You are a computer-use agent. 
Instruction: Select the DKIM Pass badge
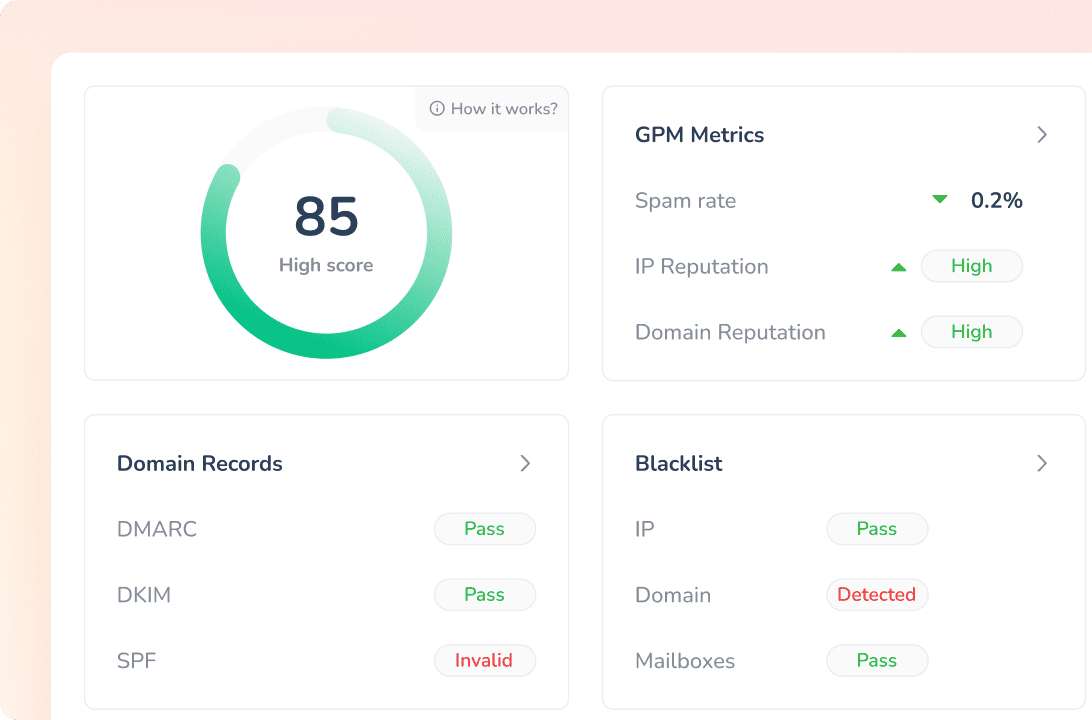tap(485, 595)
